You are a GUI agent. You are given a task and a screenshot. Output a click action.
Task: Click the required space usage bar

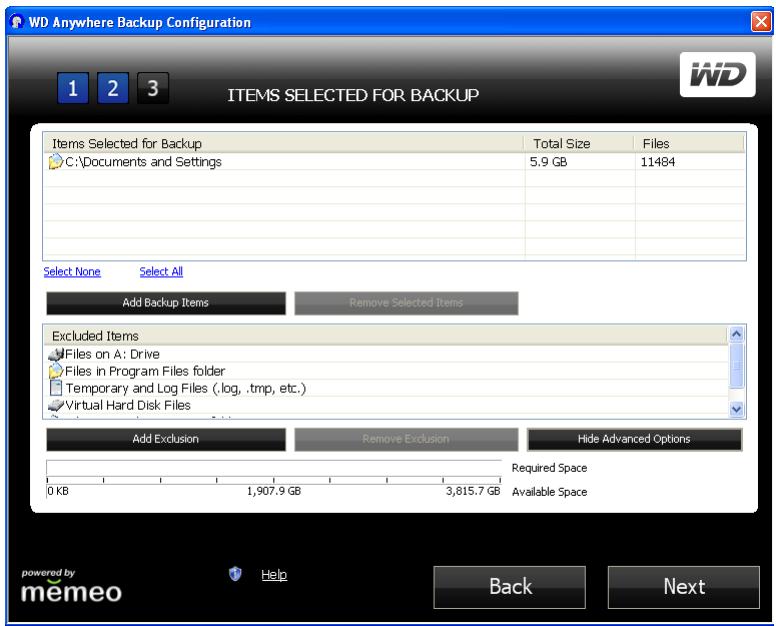click(274, 468)
